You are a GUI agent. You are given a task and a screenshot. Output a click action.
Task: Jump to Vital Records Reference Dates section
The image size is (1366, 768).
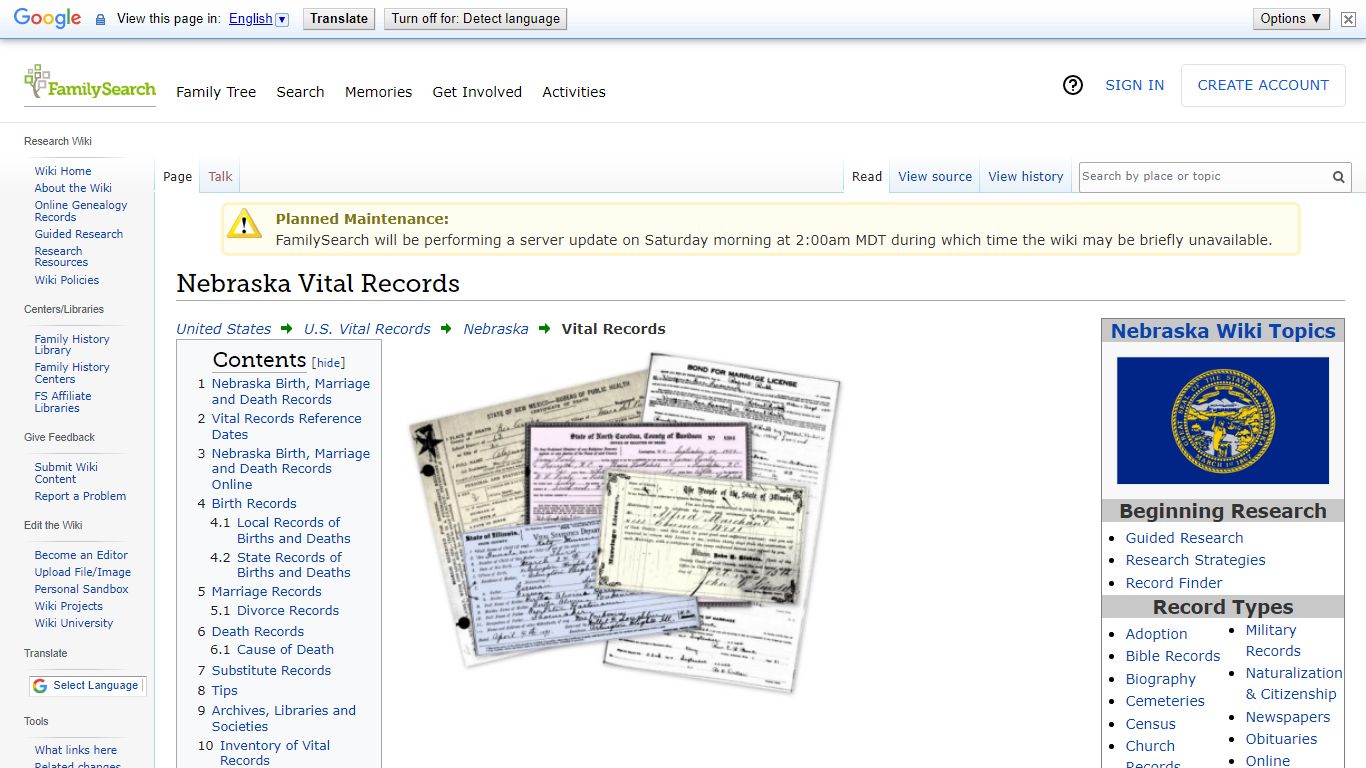pyautogui.click(x=286, y=426)
